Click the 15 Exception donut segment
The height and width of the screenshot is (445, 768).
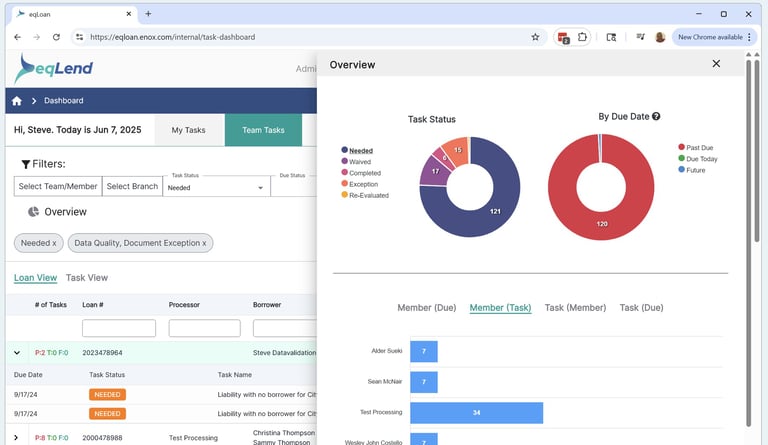(457, 150)
